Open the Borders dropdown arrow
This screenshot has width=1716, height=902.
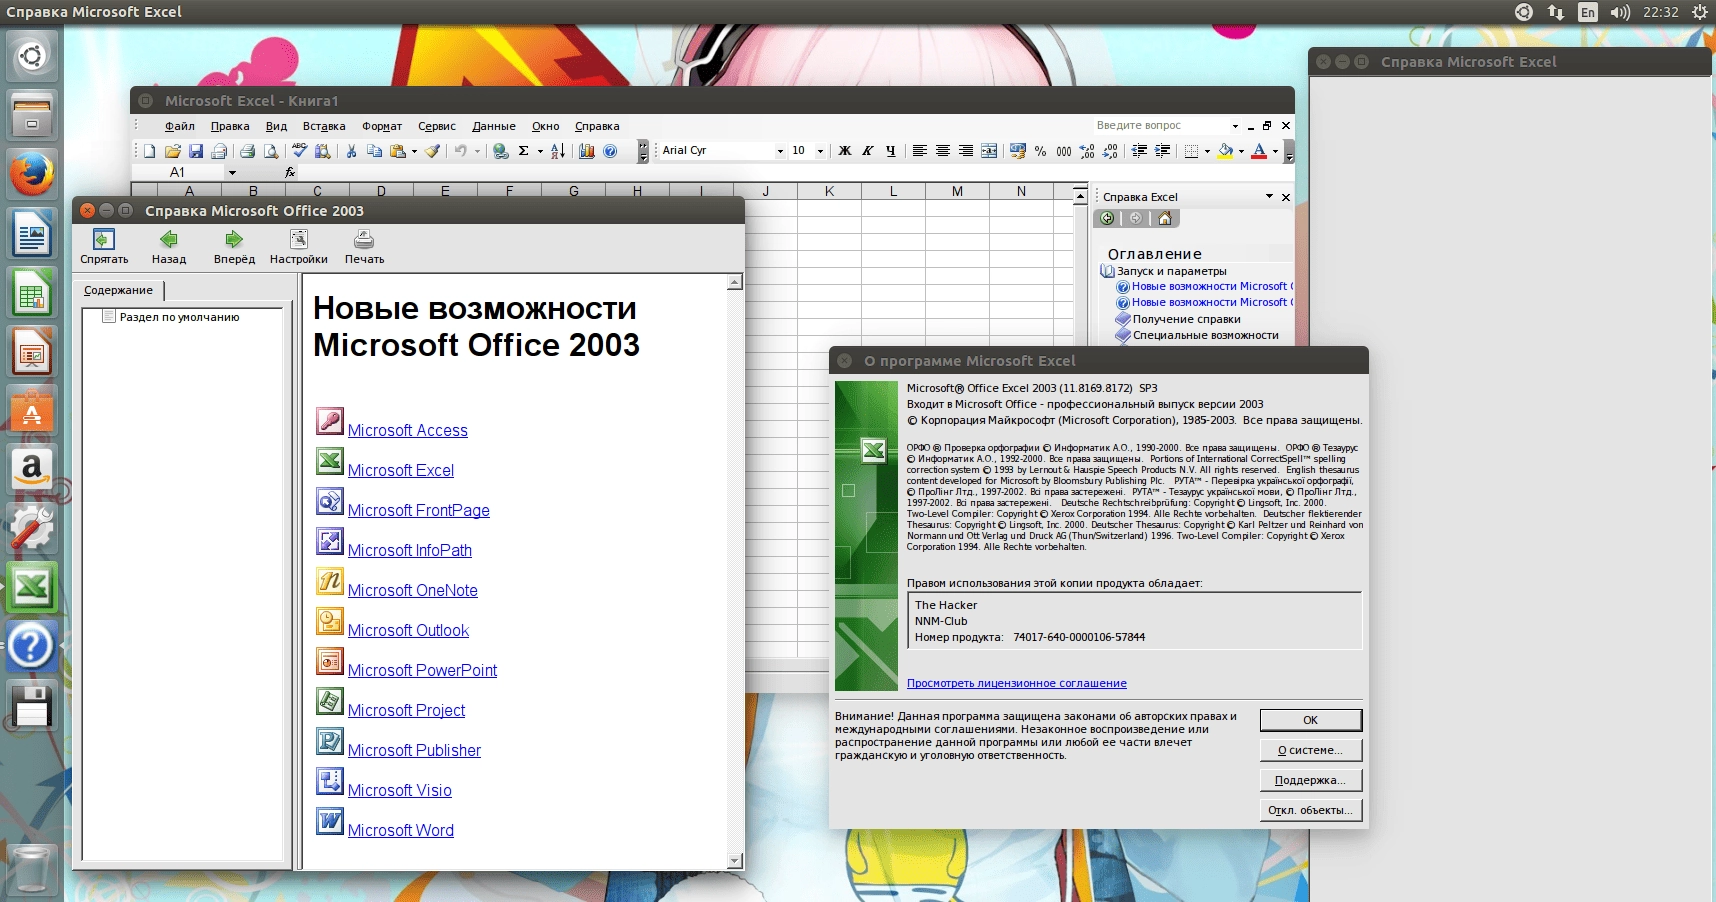(x=1207, y=151)
